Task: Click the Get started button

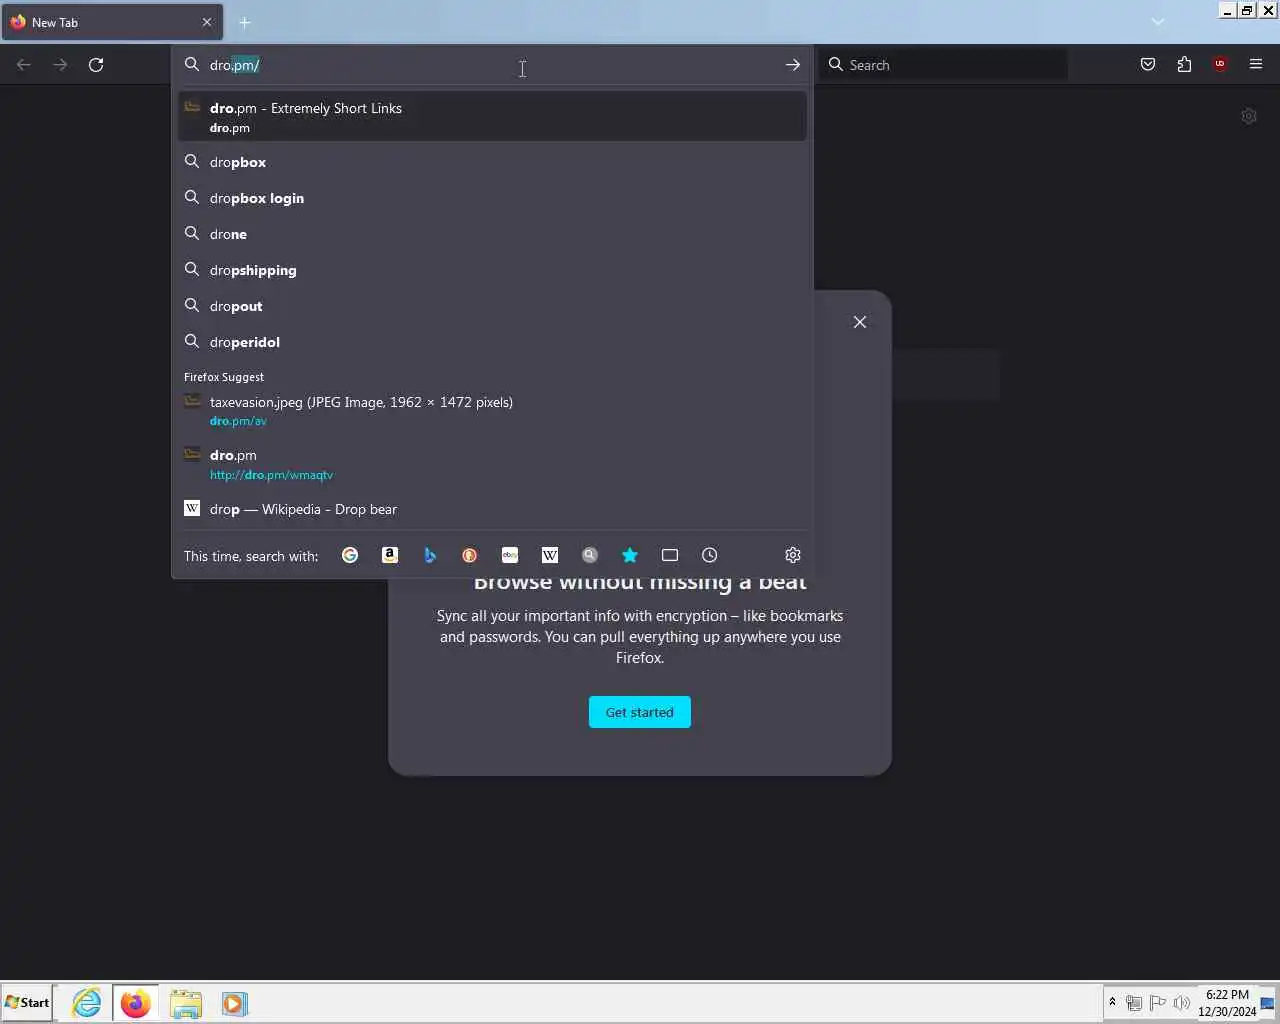Action: click(640, 712)
